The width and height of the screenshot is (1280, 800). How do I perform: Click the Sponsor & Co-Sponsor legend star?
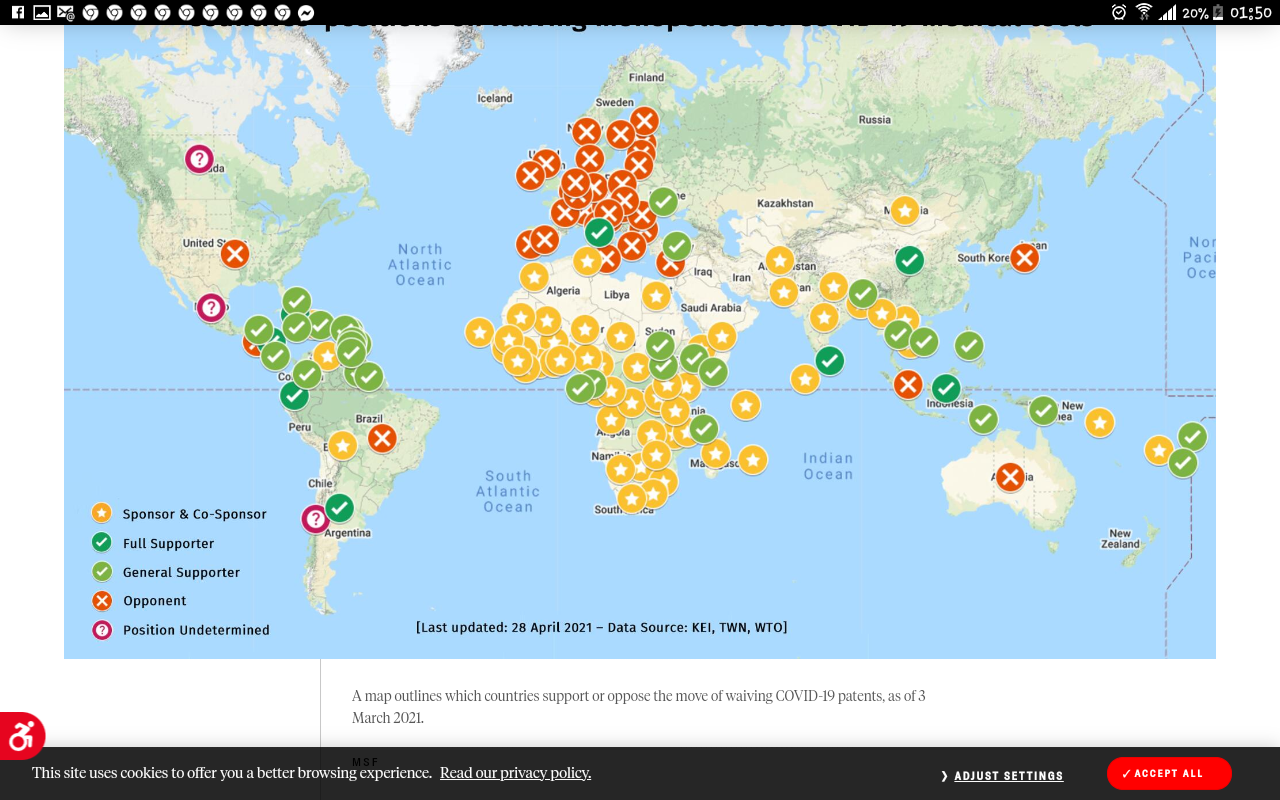[102, 513]
